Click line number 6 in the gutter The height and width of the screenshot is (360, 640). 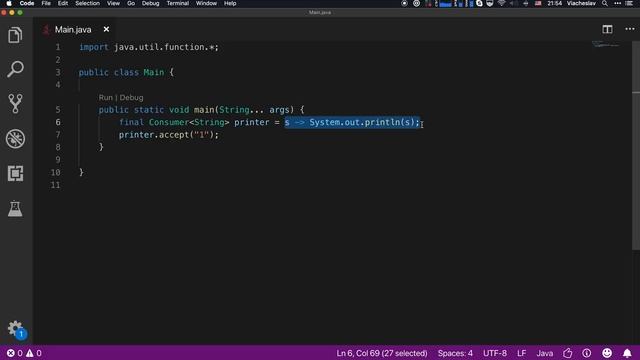(x=58, y=122)
